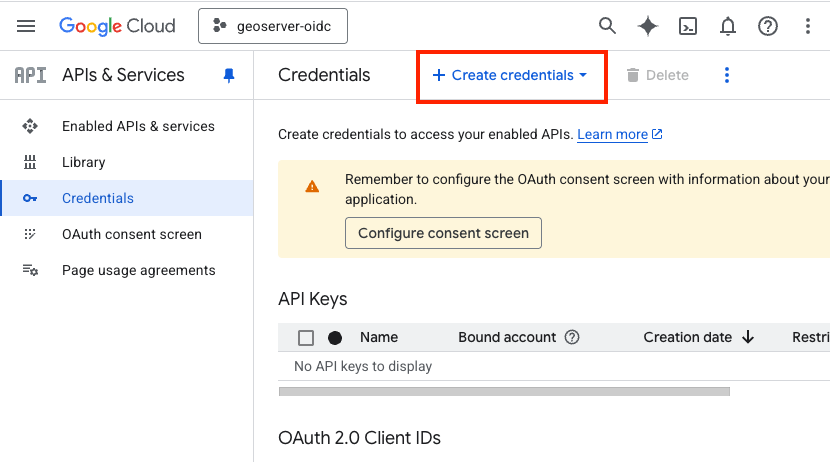Image resolution: width=830 pixels, height=462 pixels.
Task: Click the Bound account help icon
Action: coord(572,338)
